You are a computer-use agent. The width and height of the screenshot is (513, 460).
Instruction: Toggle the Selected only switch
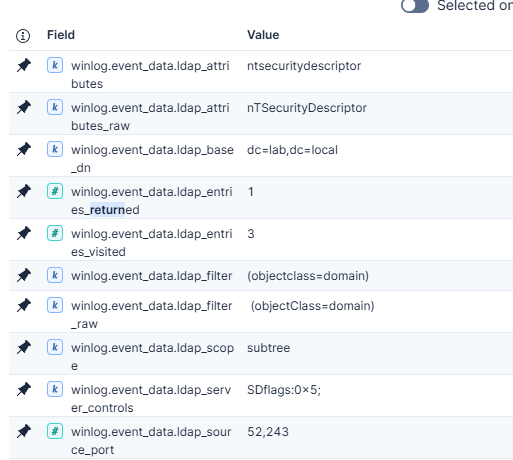click(415, 6)
